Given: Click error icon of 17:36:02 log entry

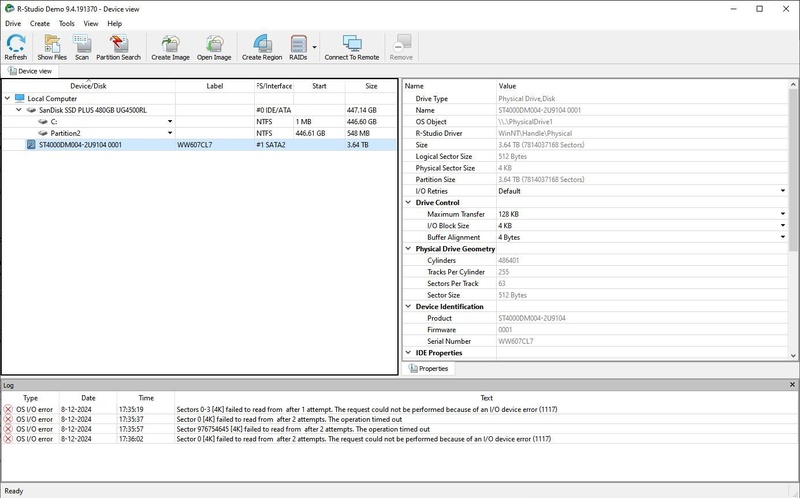Looking at the screenshot, I should [8, 439].
